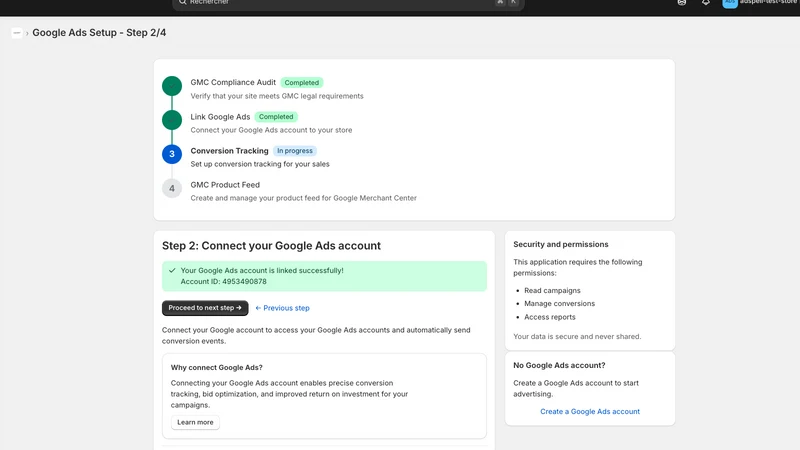800x450 pixels.
Task: Open the Learn more button
Action: 195,422
